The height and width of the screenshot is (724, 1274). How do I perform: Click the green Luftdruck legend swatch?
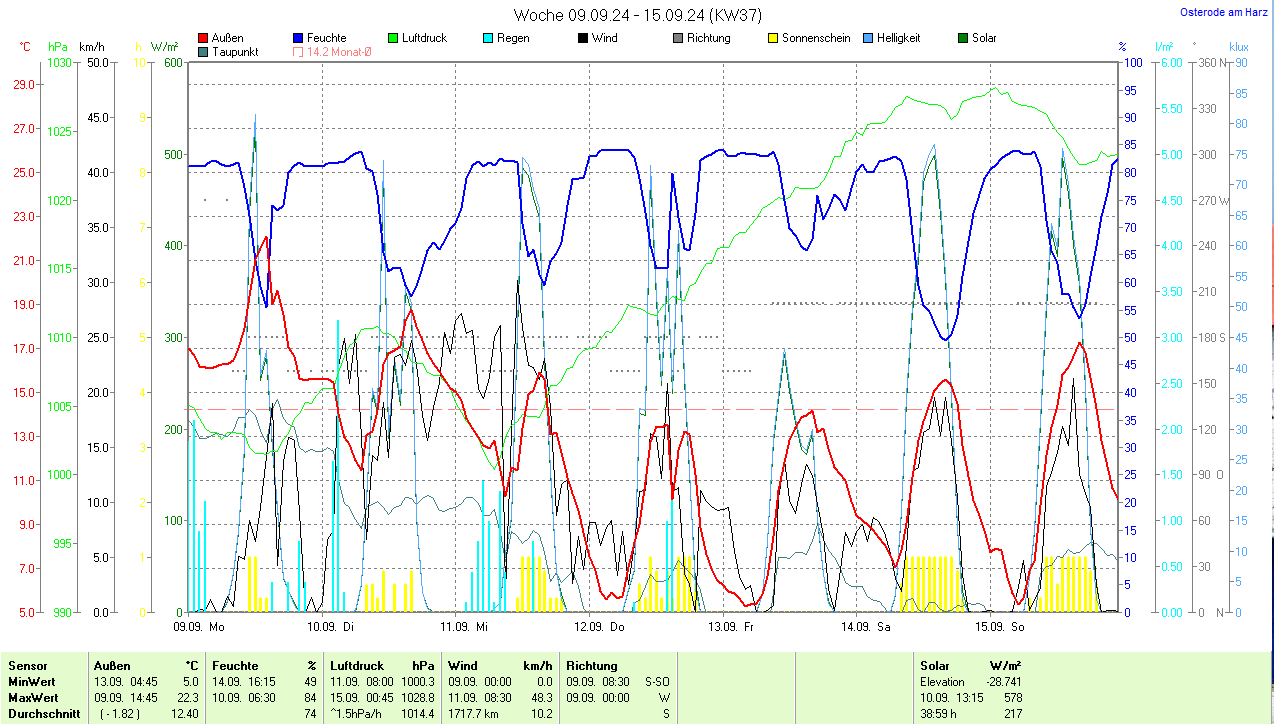[394, 39]
